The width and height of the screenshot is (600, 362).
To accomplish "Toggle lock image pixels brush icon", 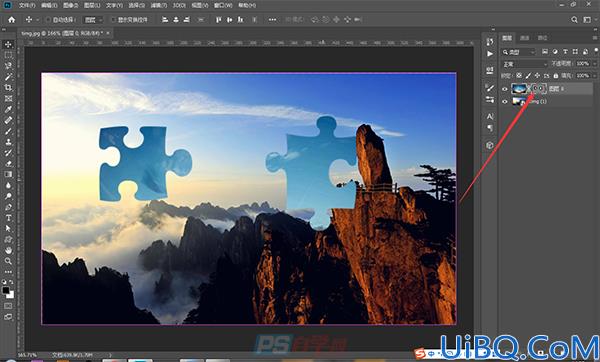I will click(x=528, y=76).
